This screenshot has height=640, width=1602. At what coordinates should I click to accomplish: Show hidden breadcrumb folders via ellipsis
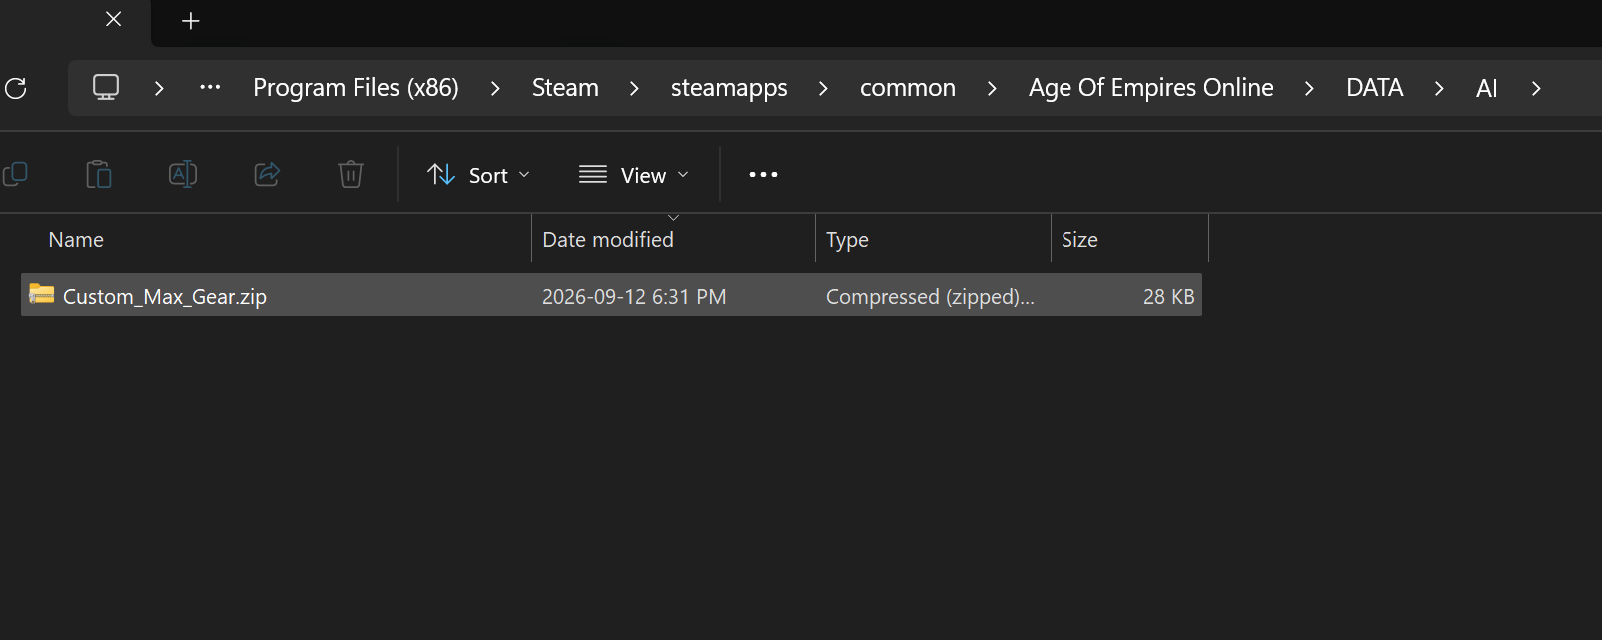click(x=210, y=88)
